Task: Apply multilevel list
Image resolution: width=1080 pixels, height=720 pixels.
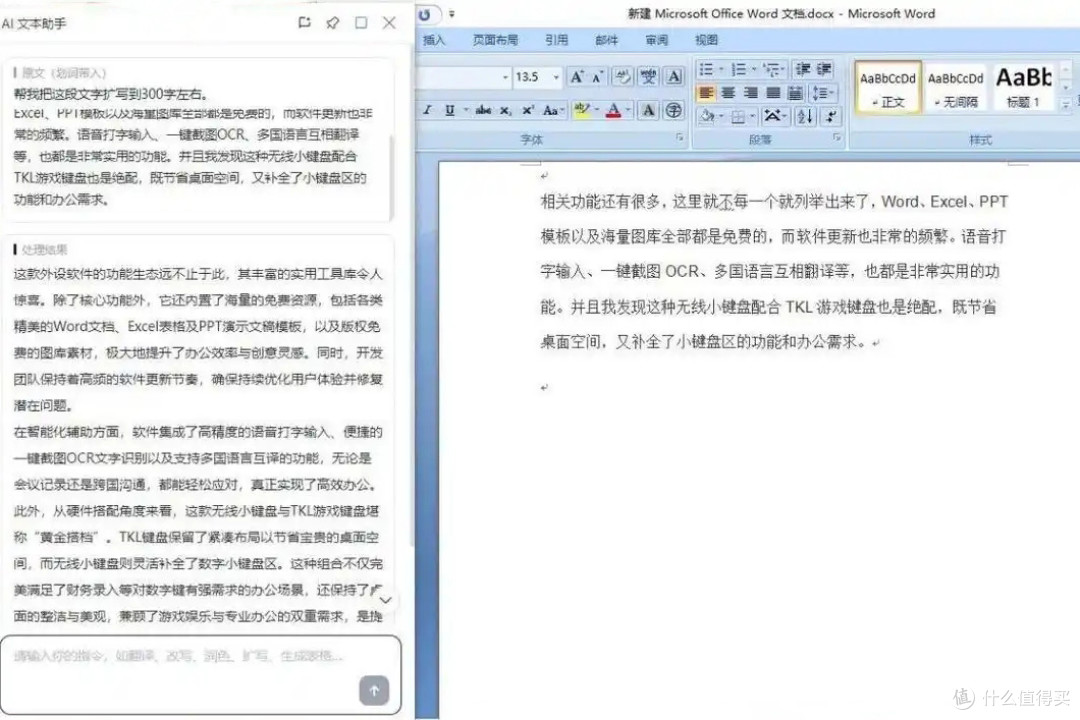Action: click(771, 69)
